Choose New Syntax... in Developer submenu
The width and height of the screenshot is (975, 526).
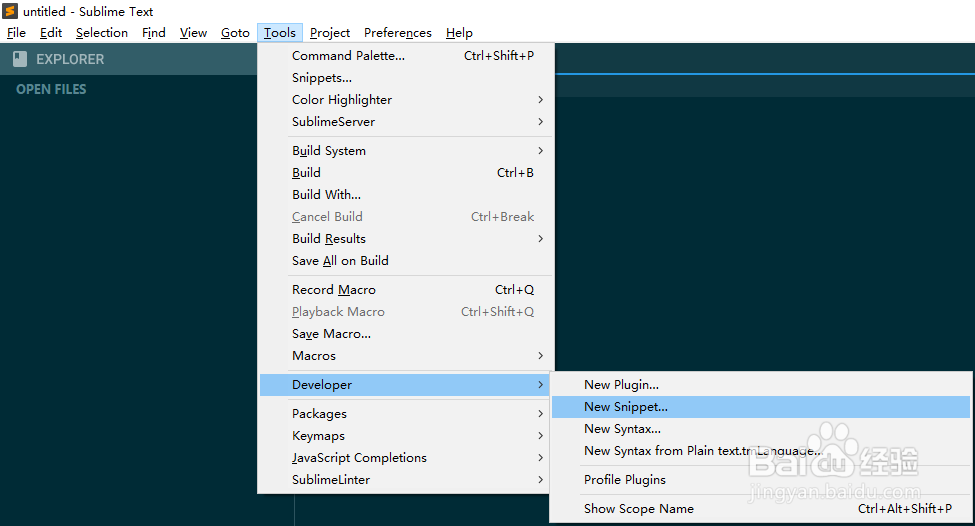(761, 429)
